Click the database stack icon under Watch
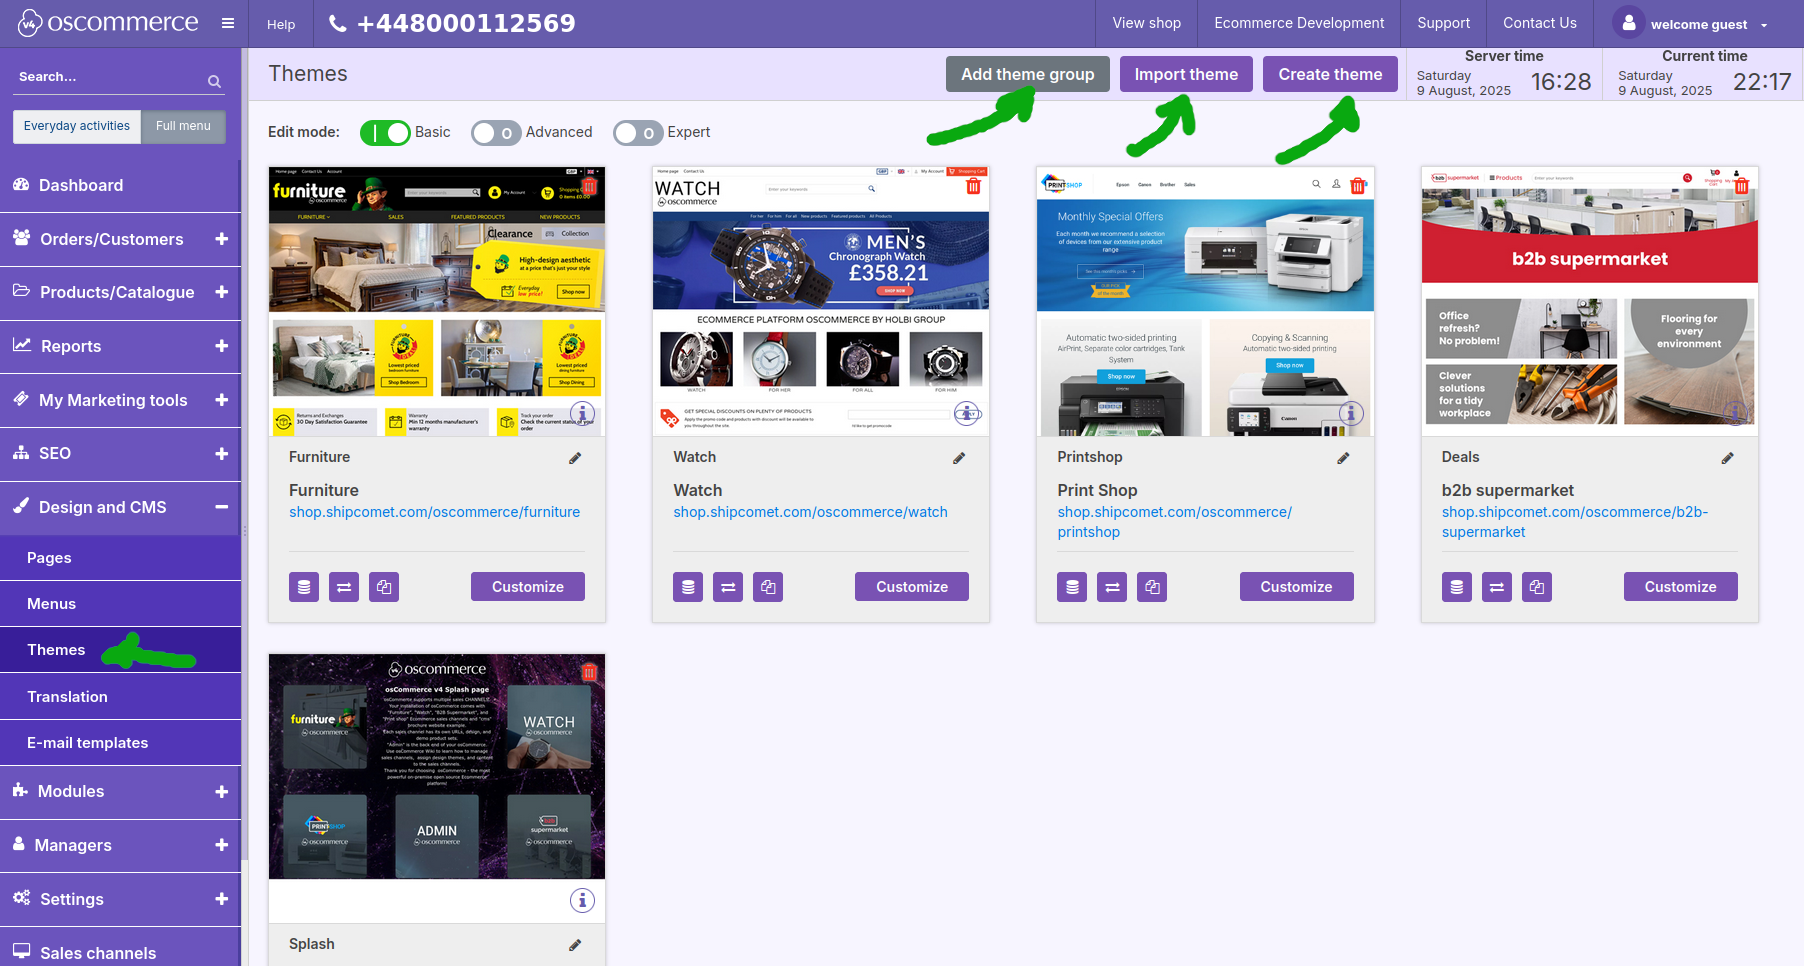The height and width of the screenshot is (966, 1804). [x=688, y=587]
